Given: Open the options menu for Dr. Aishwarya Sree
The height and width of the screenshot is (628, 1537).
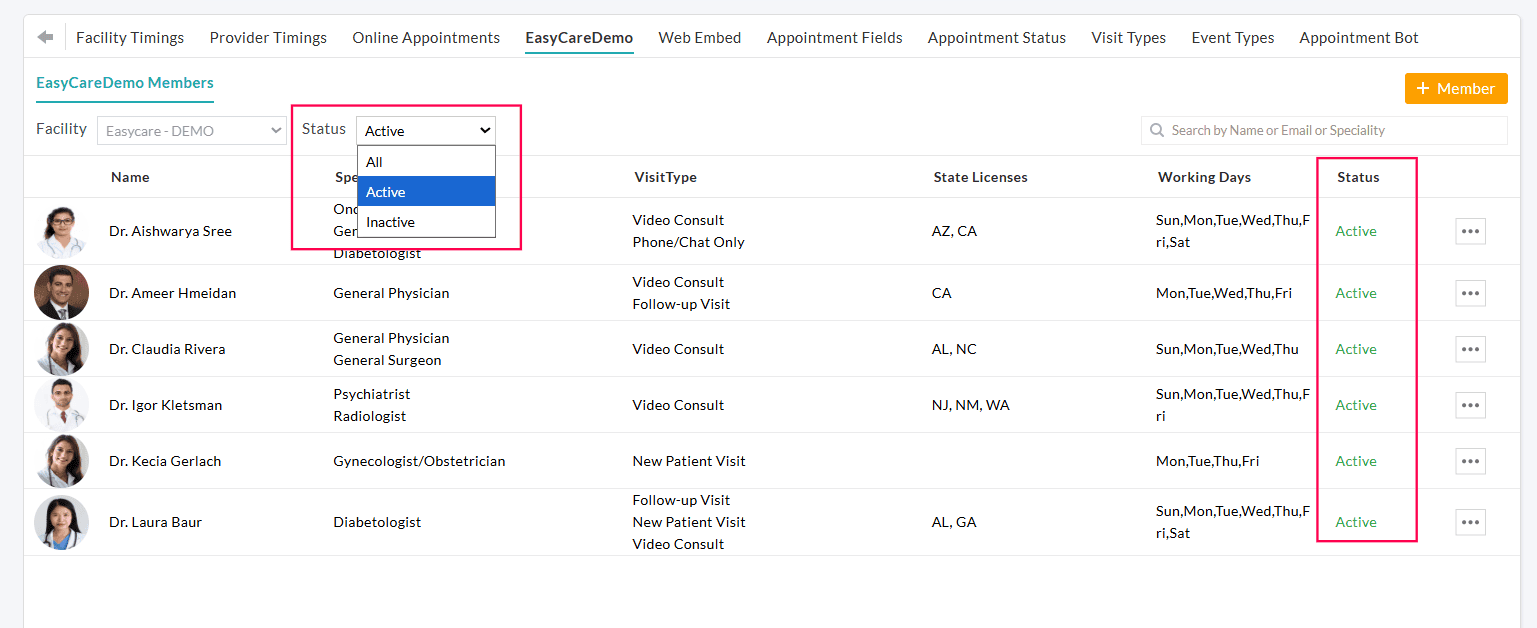Looking at the screenshot, I should point(1470,231).
